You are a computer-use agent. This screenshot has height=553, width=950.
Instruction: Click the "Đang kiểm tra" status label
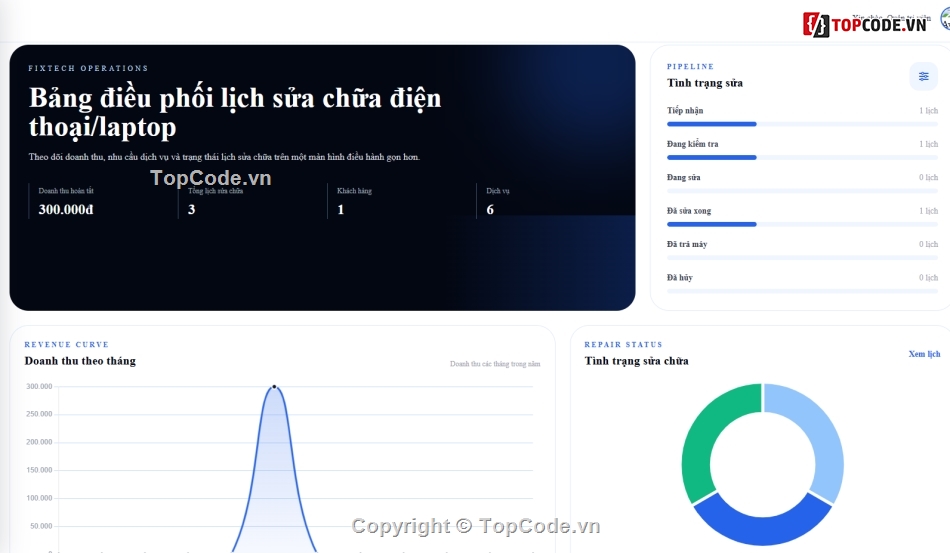693,144
